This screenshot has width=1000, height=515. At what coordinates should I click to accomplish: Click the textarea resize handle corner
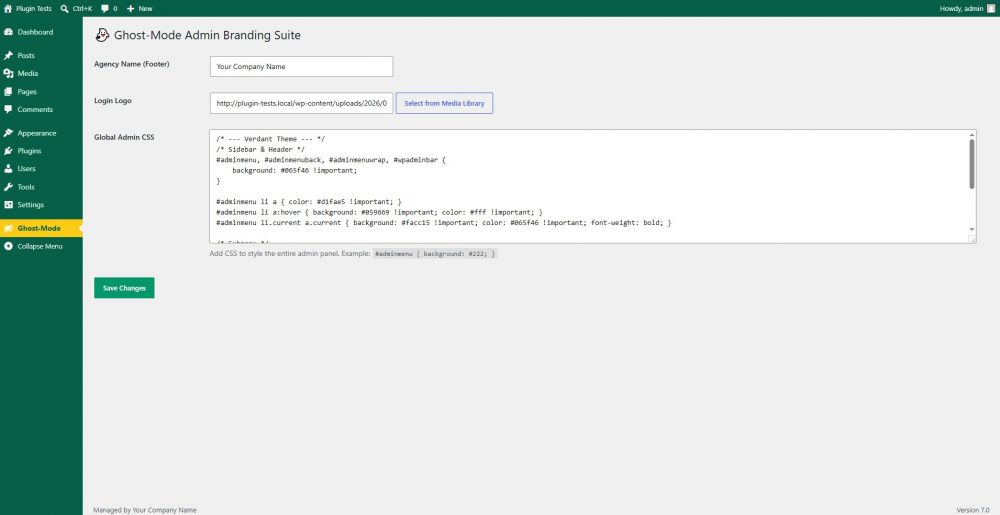click(973, 240)
